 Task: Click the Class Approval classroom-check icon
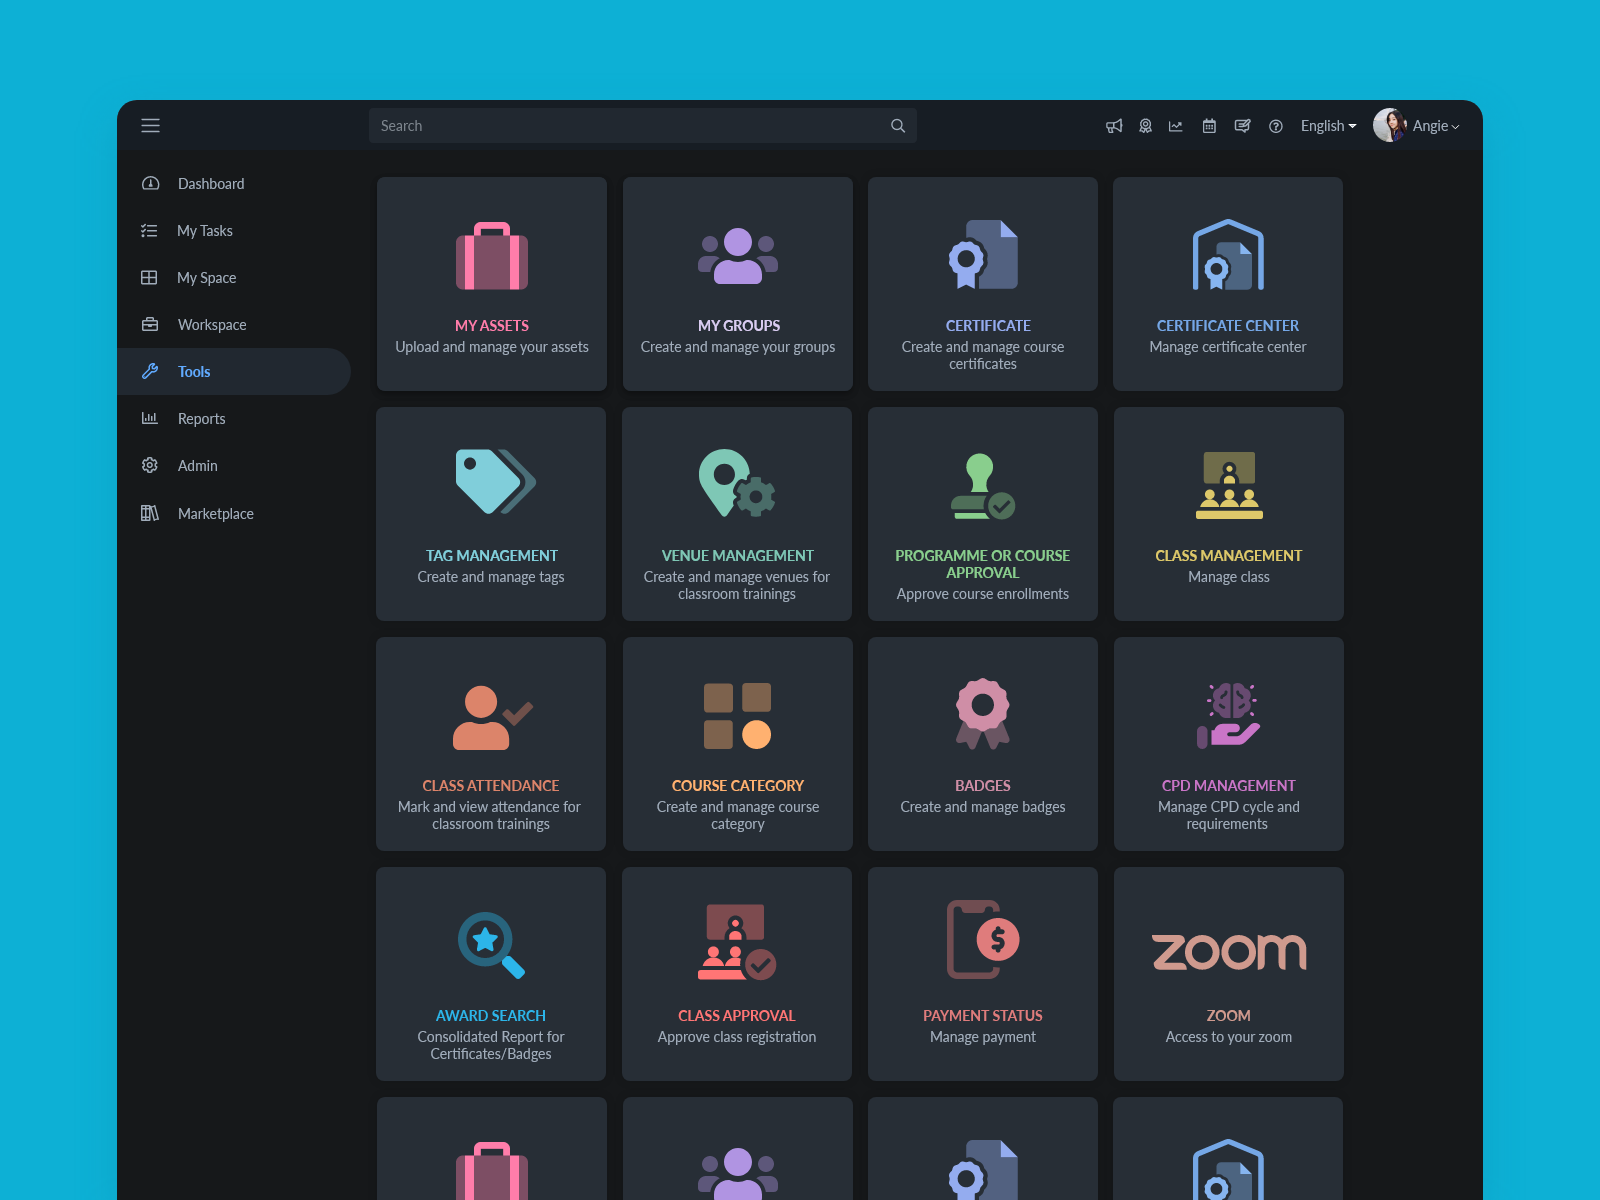(737, 942)
